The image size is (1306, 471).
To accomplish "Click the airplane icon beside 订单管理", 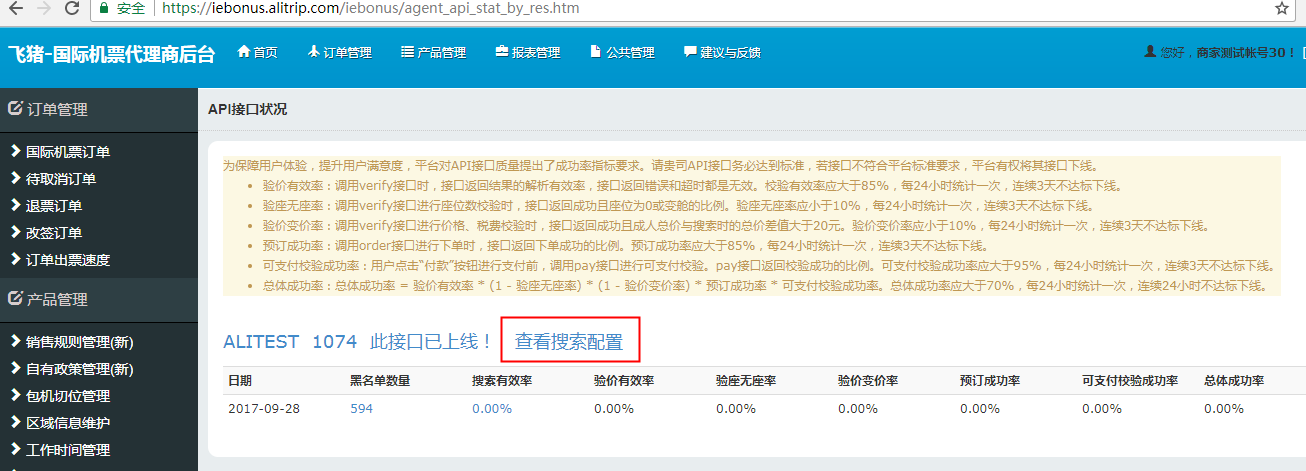I will pyautogui.click(x=313, y=52).
